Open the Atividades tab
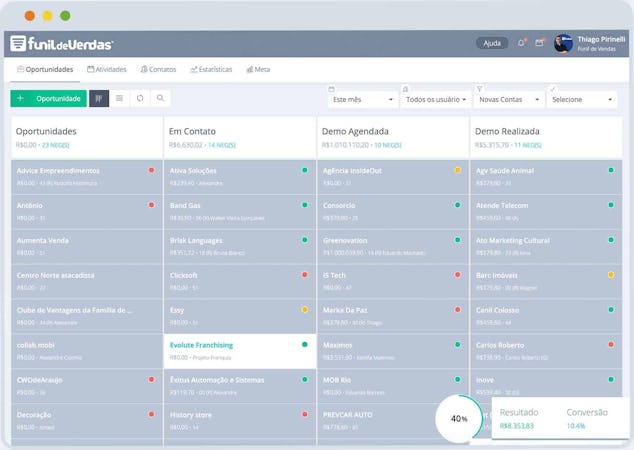 click(107, 70)
